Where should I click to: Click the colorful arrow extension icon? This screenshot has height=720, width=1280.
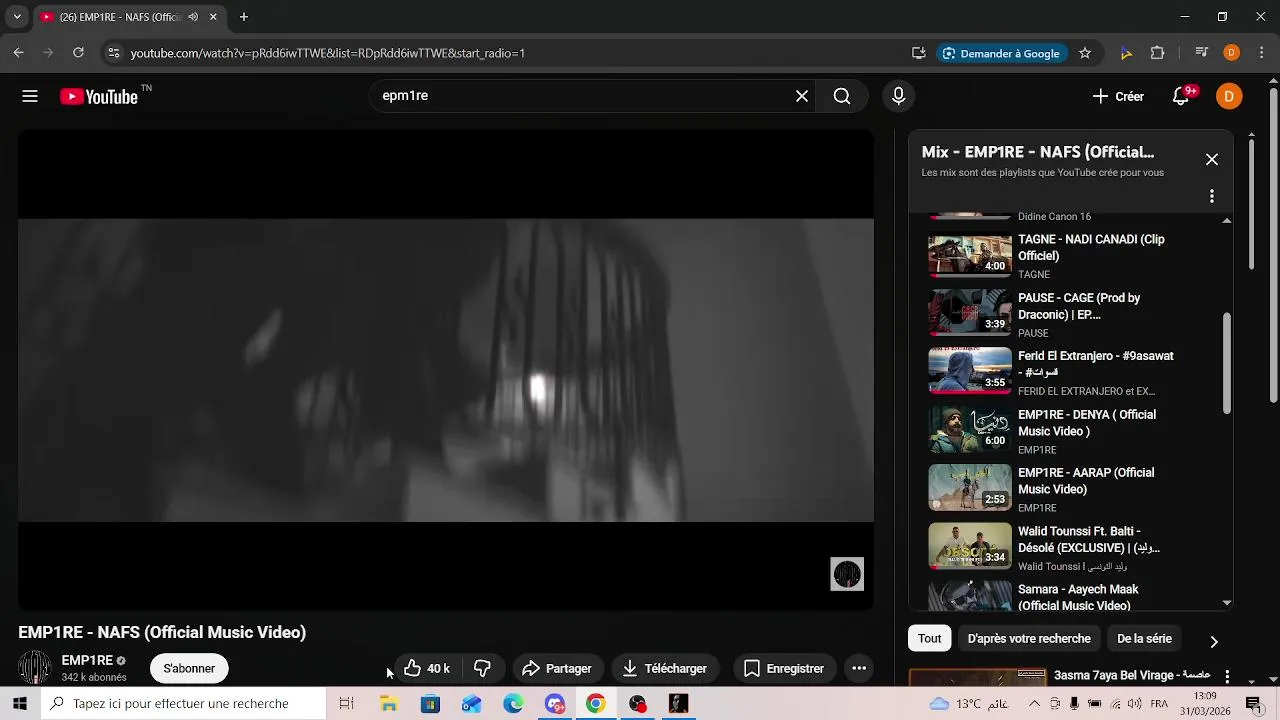tap(1127, 53)
